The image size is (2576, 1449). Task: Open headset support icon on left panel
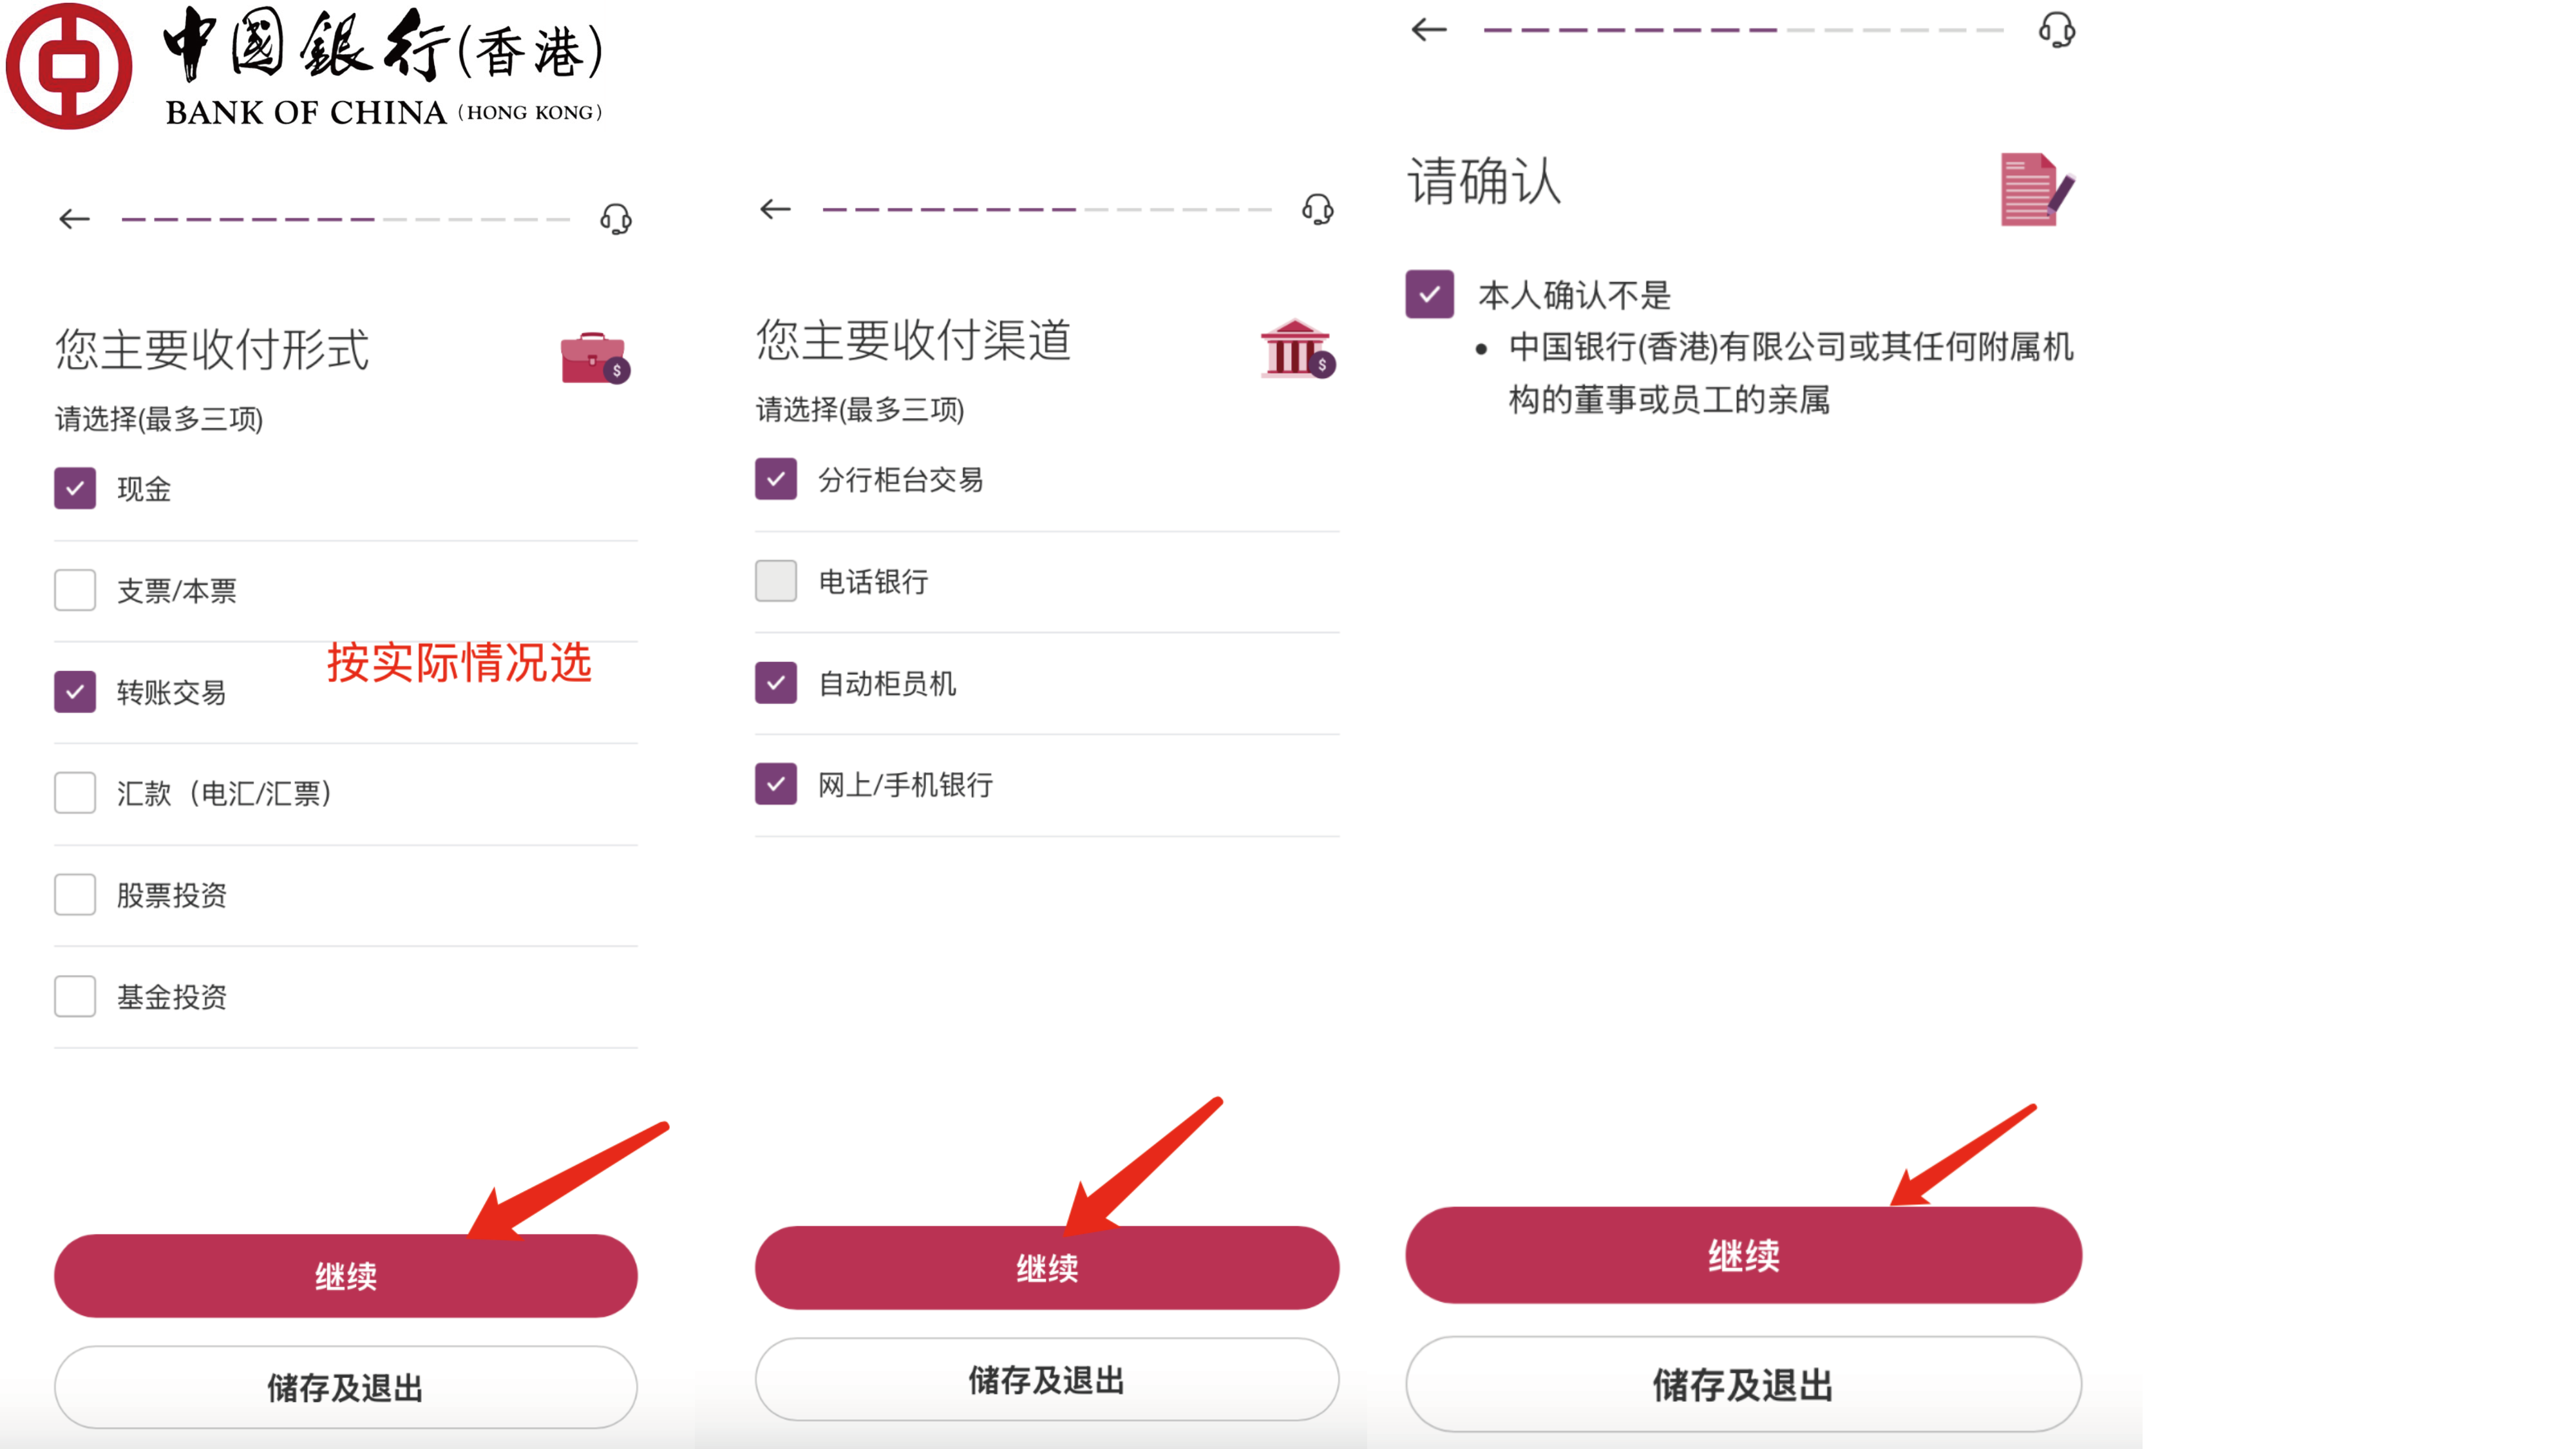617,219
